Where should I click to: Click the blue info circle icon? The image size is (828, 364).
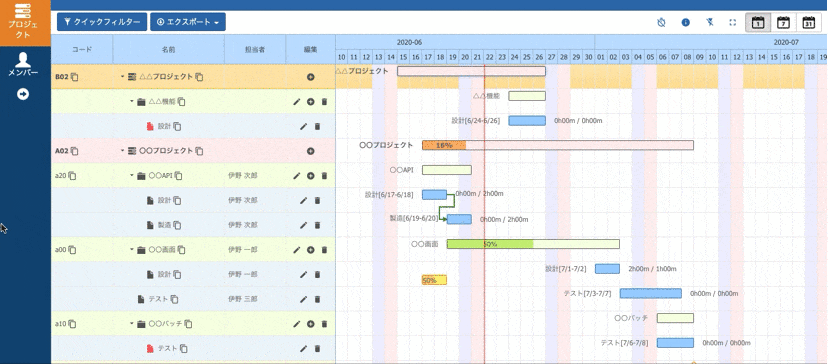(685, 23)
